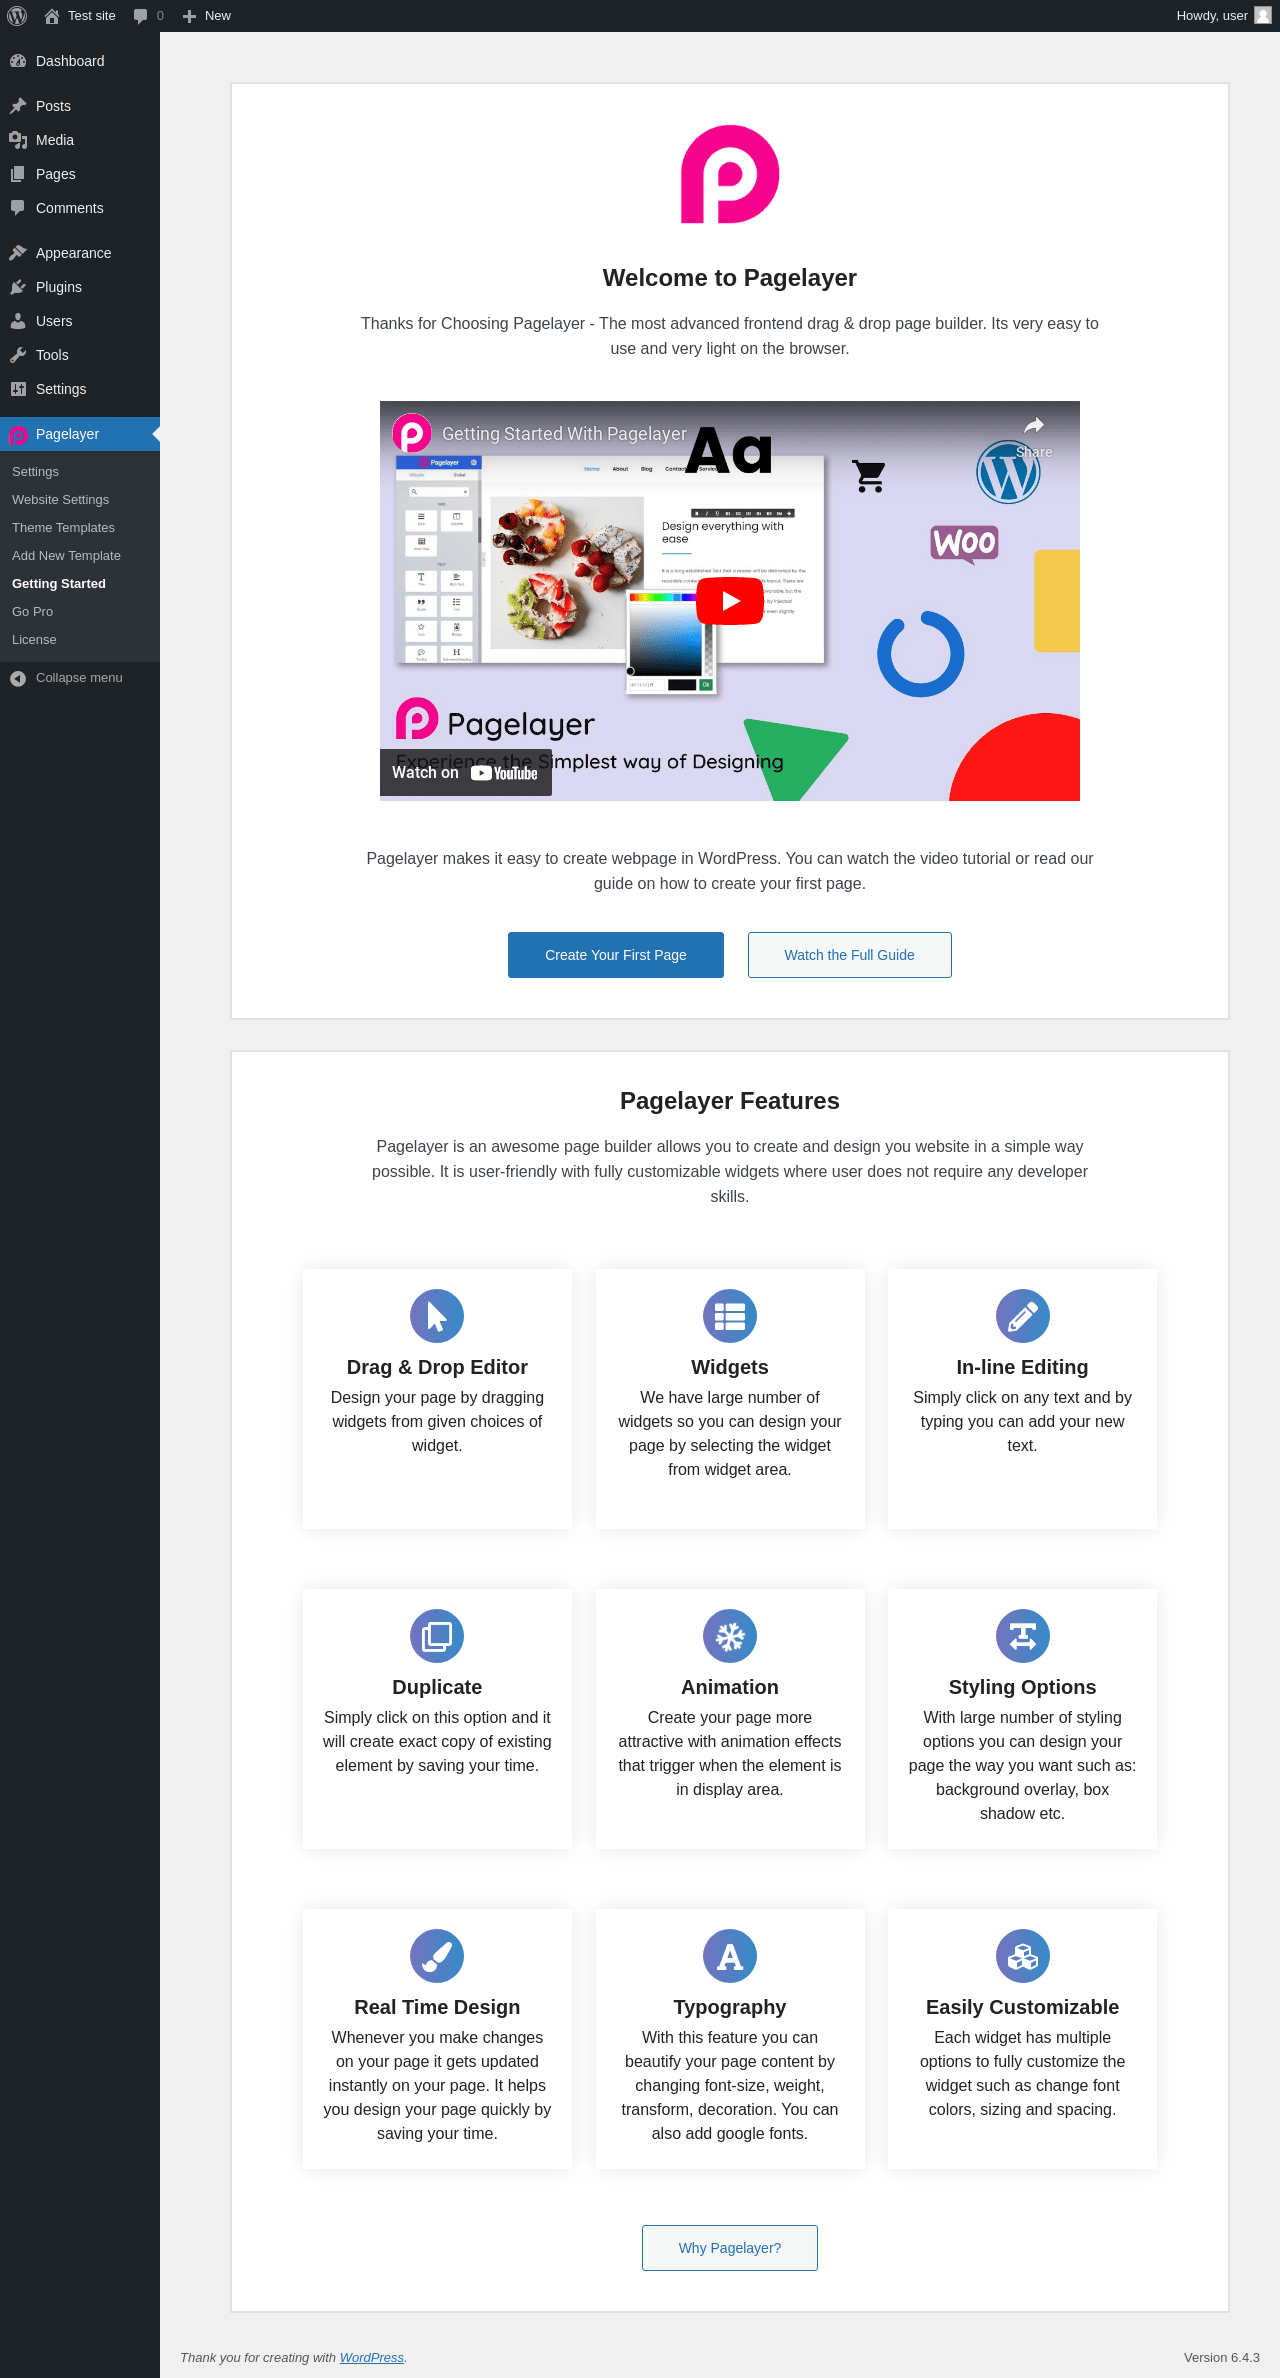Click the large Pagelayer logo above welcome
Image resolution: width=1280 pixels, height=2378 pixels.
tap(730, 174)
